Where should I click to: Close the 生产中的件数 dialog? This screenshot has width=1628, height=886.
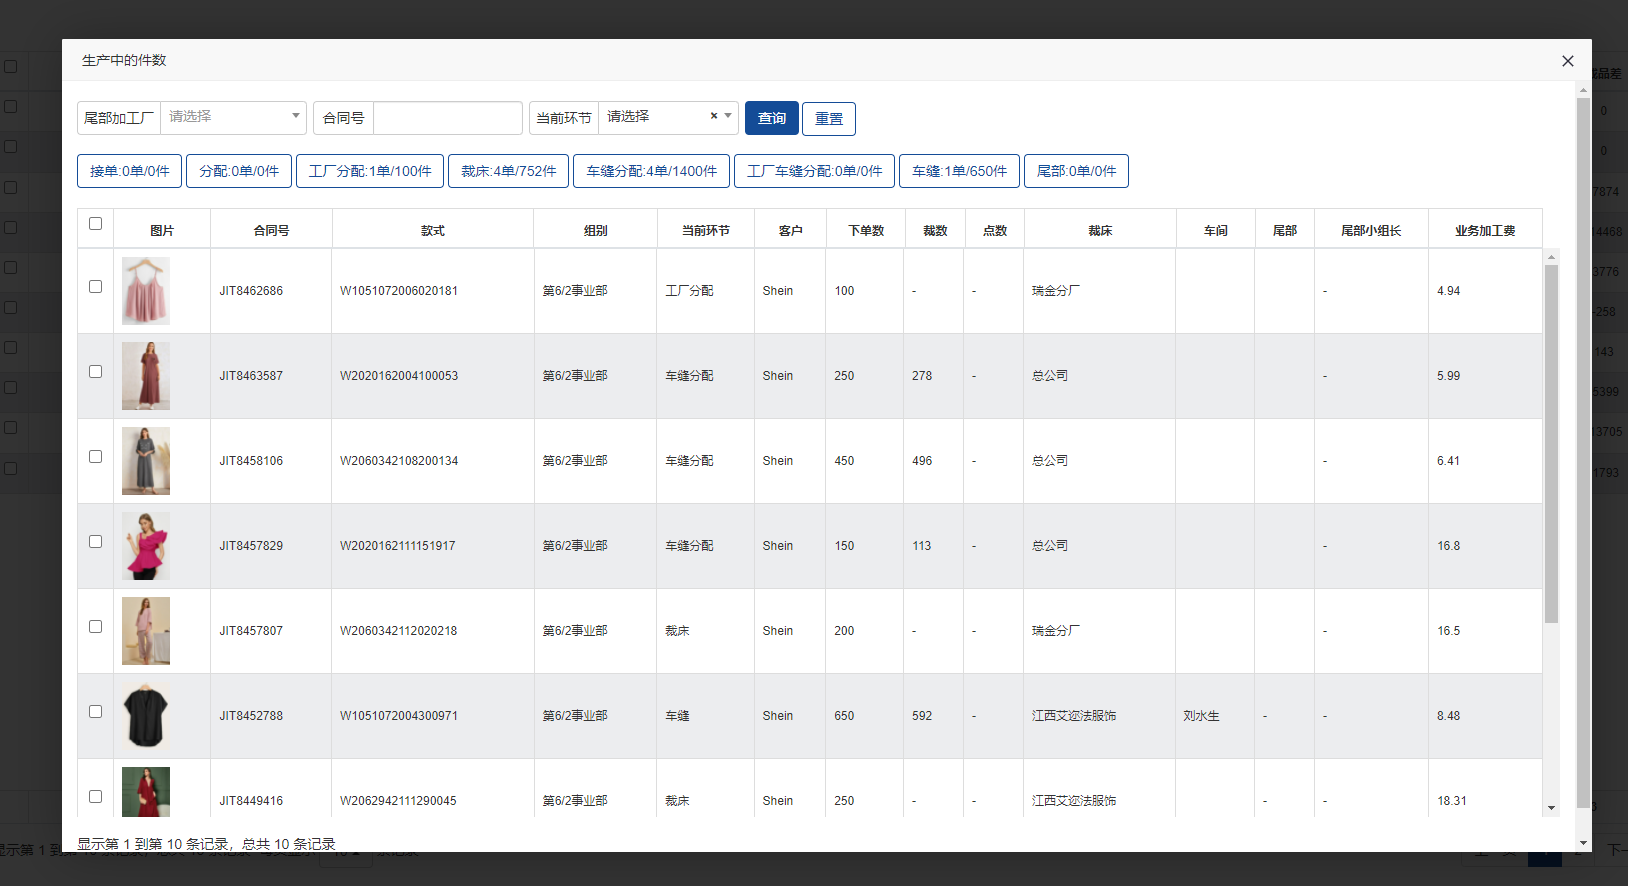click(1567, 61)
